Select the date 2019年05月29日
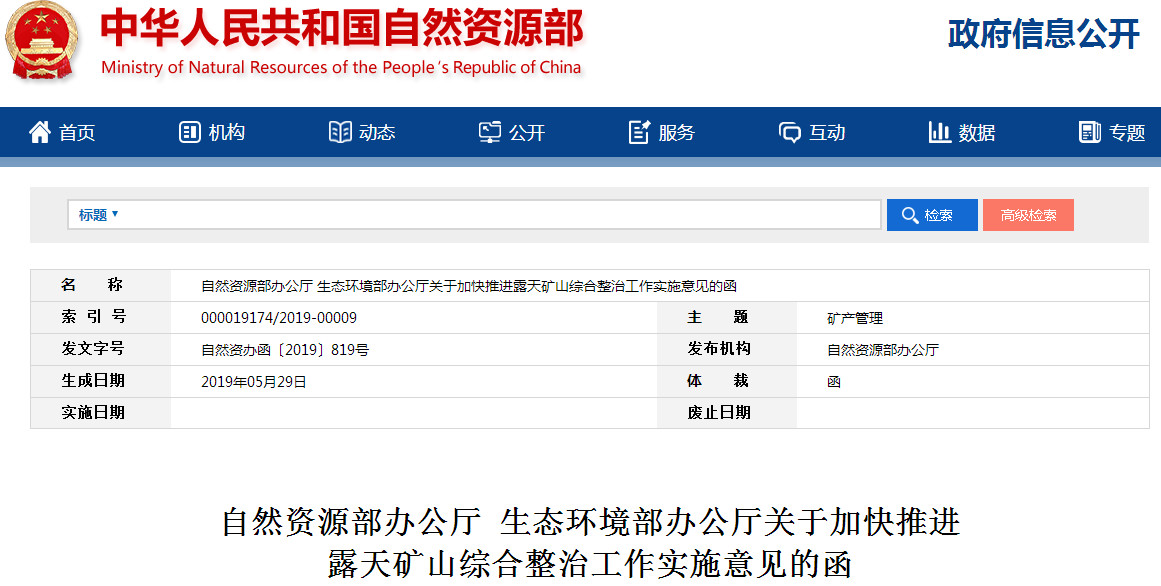The image size is (1161, 586). click(x=254, y=382)
